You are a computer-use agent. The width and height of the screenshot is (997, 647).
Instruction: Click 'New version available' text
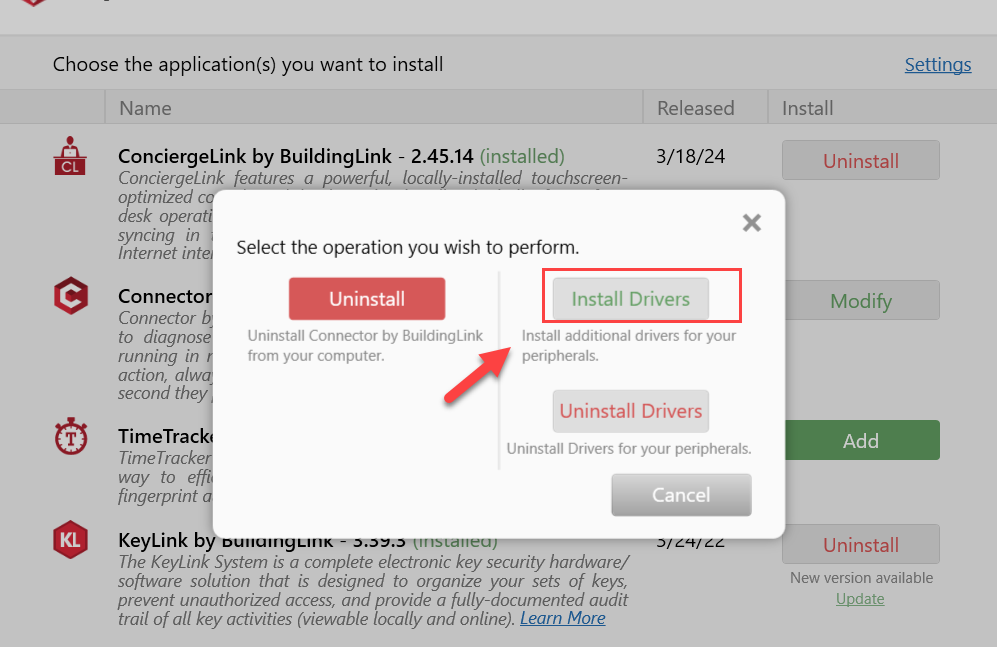pyautogui.click(x=862, y=578)
